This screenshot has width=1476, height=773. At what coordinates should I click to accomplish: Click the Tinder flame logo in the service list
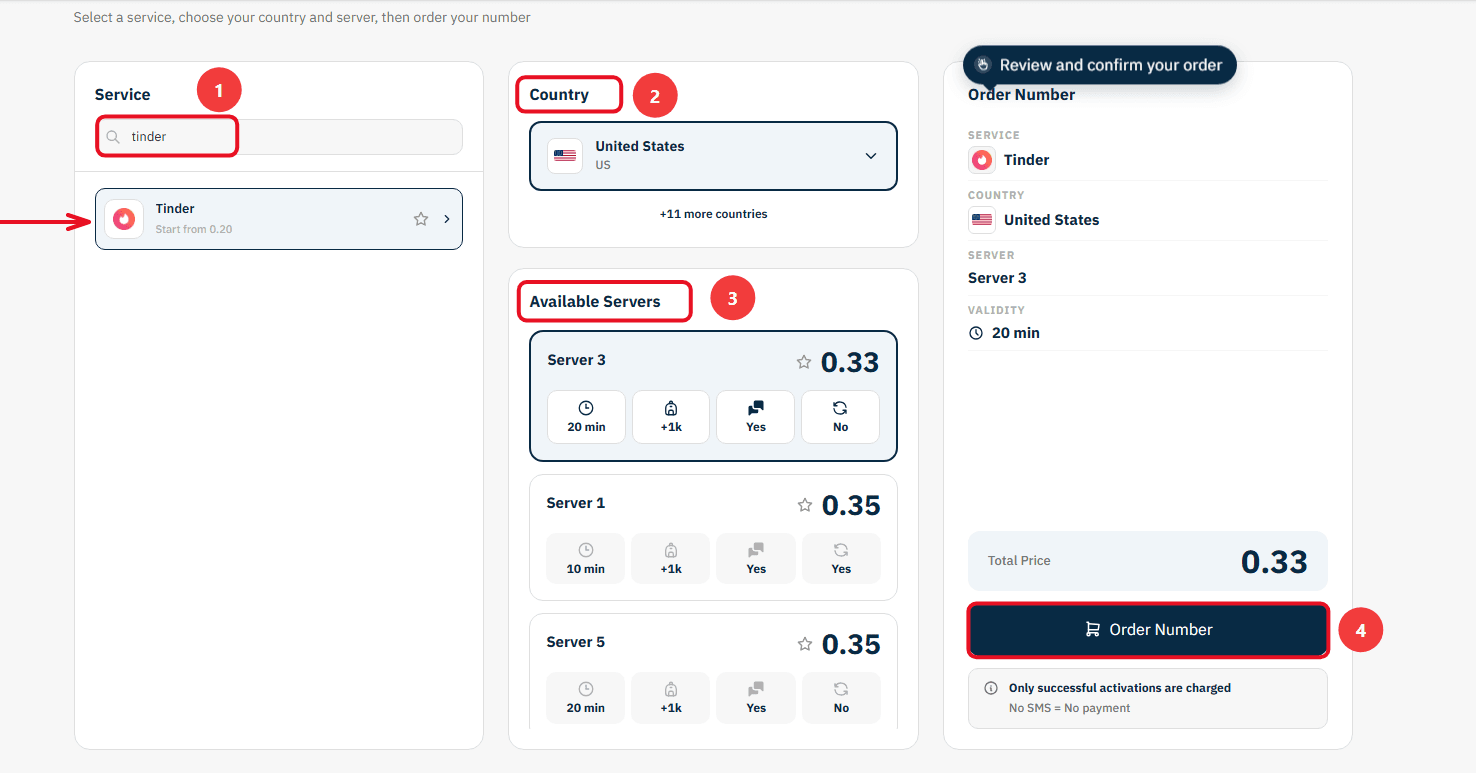124,219
